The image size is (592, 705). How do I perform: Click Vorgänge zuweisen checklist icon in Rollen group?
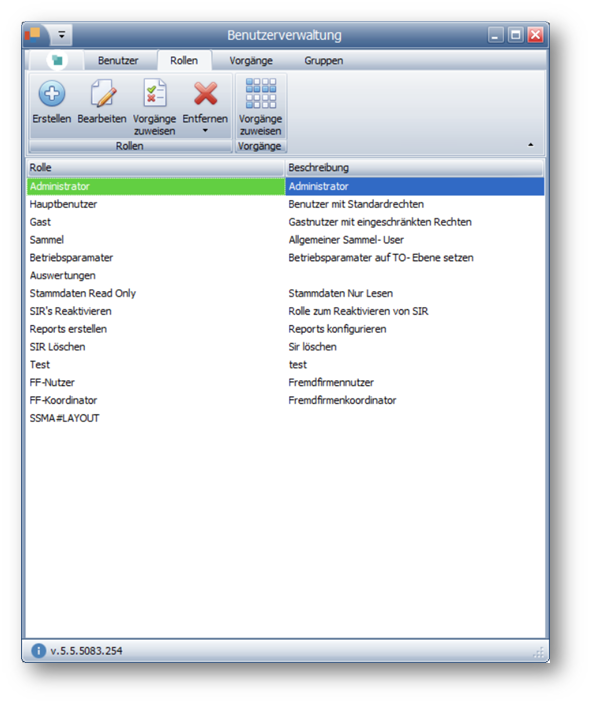click(x=155, y=93)
